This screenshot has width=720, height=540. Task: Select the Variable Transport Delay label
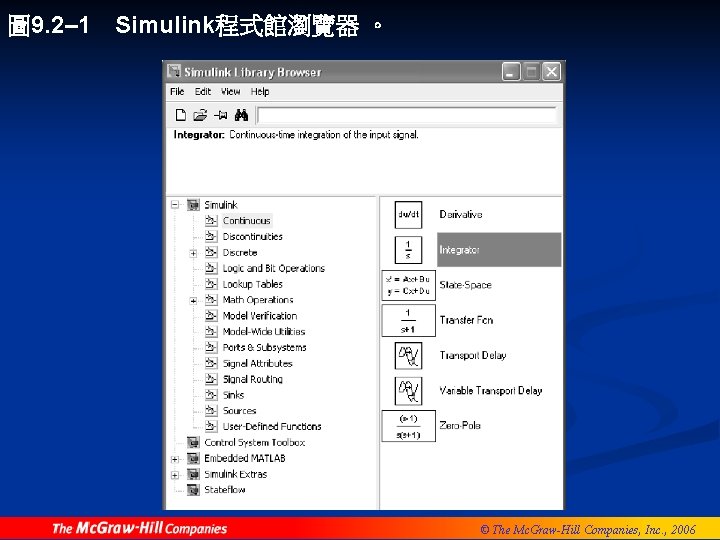(x=490, y=391)
